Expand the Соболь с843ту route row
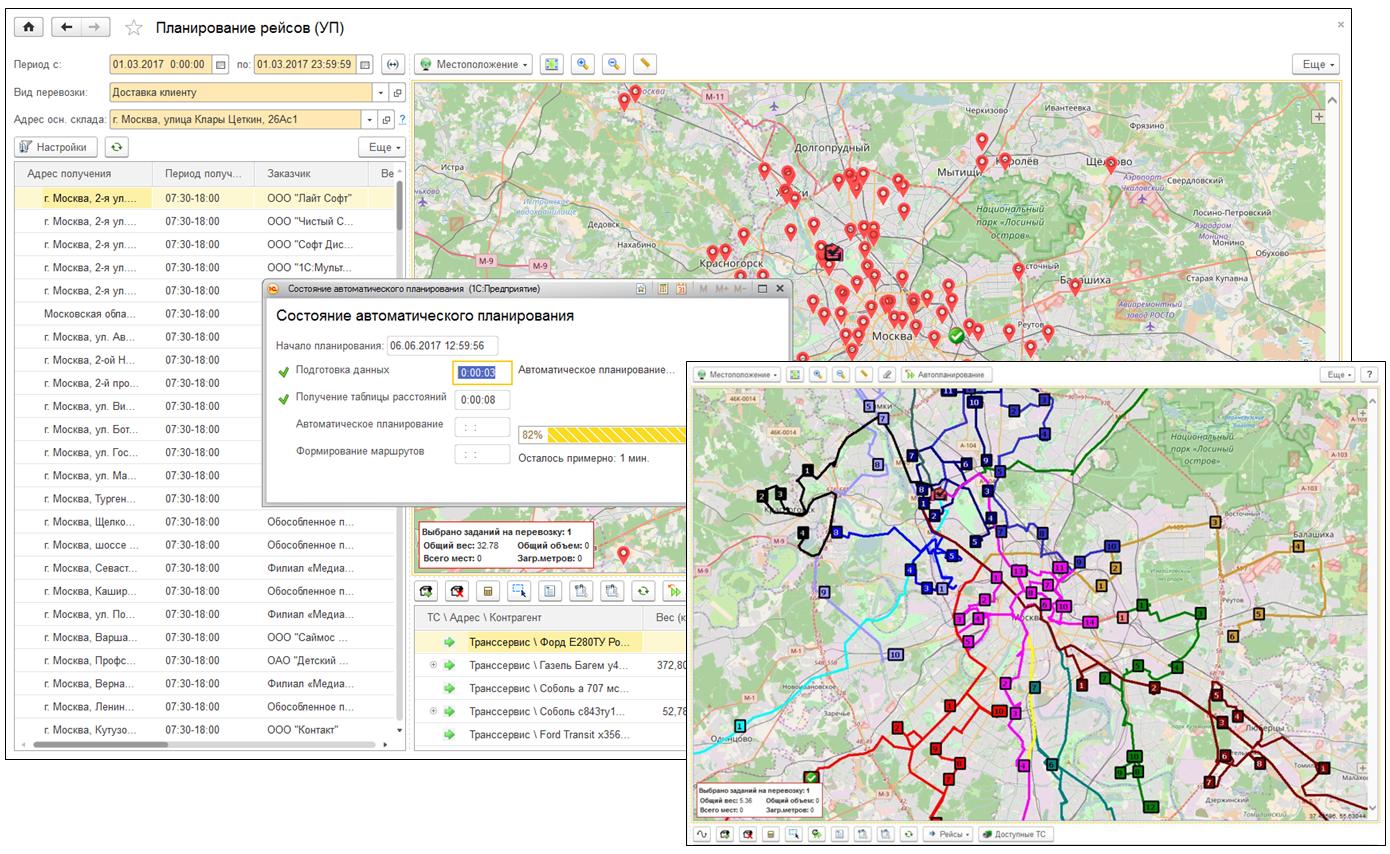 pos(433,711)
